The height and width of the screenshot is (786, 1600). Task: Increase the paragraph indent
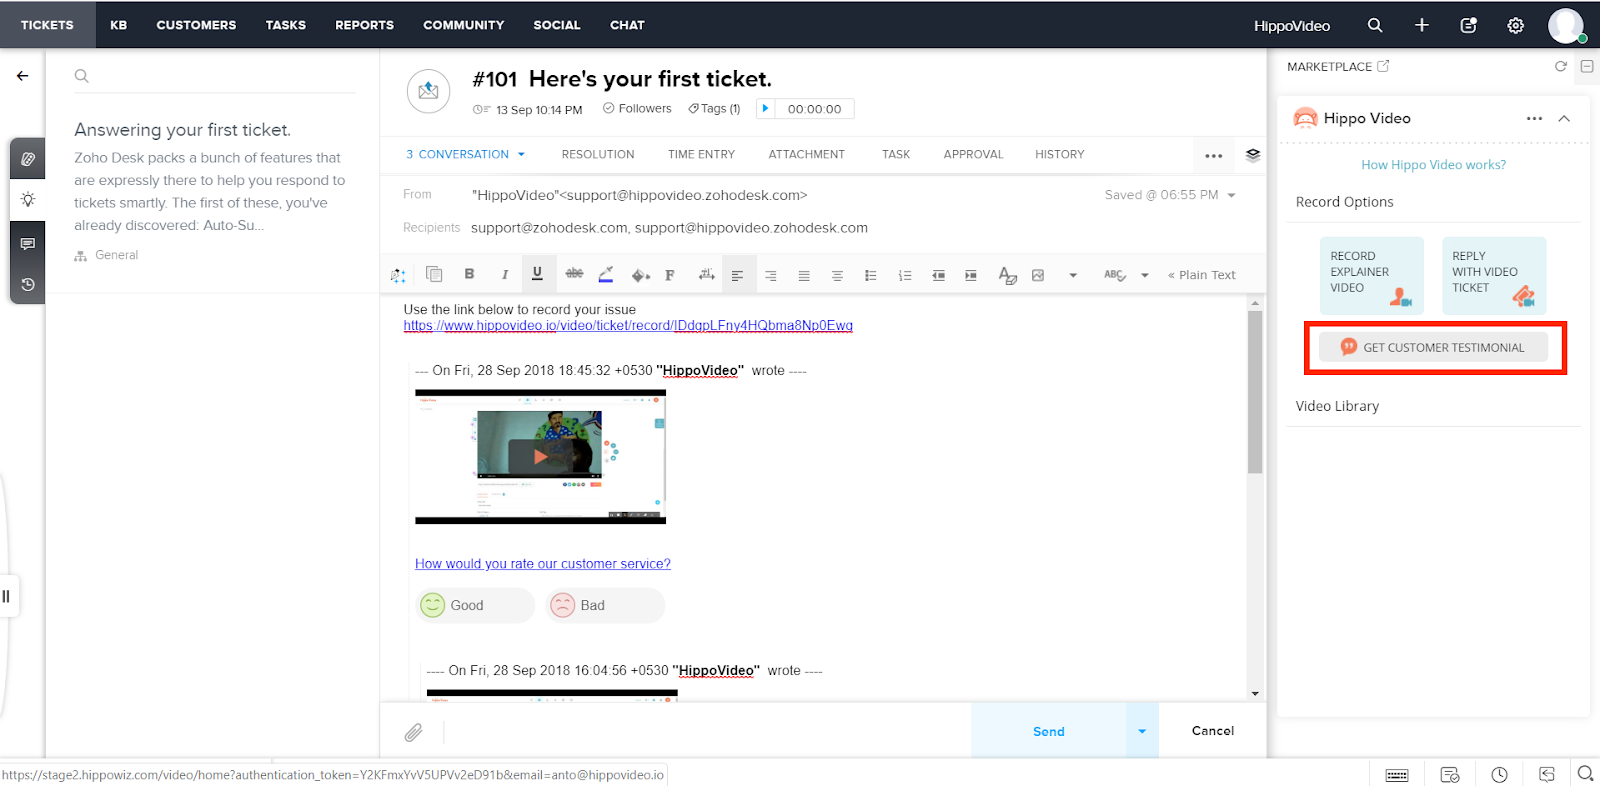coord(971,275)
